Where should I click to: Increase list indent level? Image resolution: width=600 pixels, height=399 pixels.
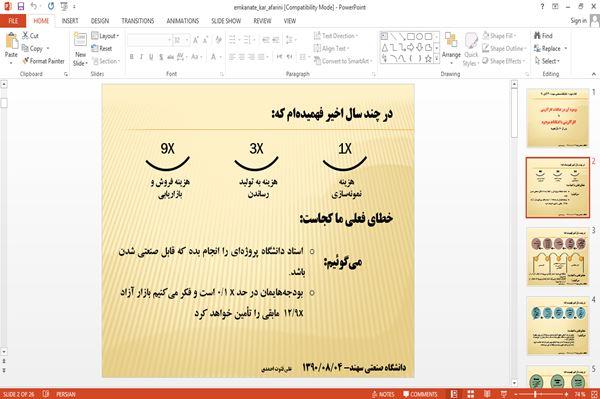pos(276,40)
